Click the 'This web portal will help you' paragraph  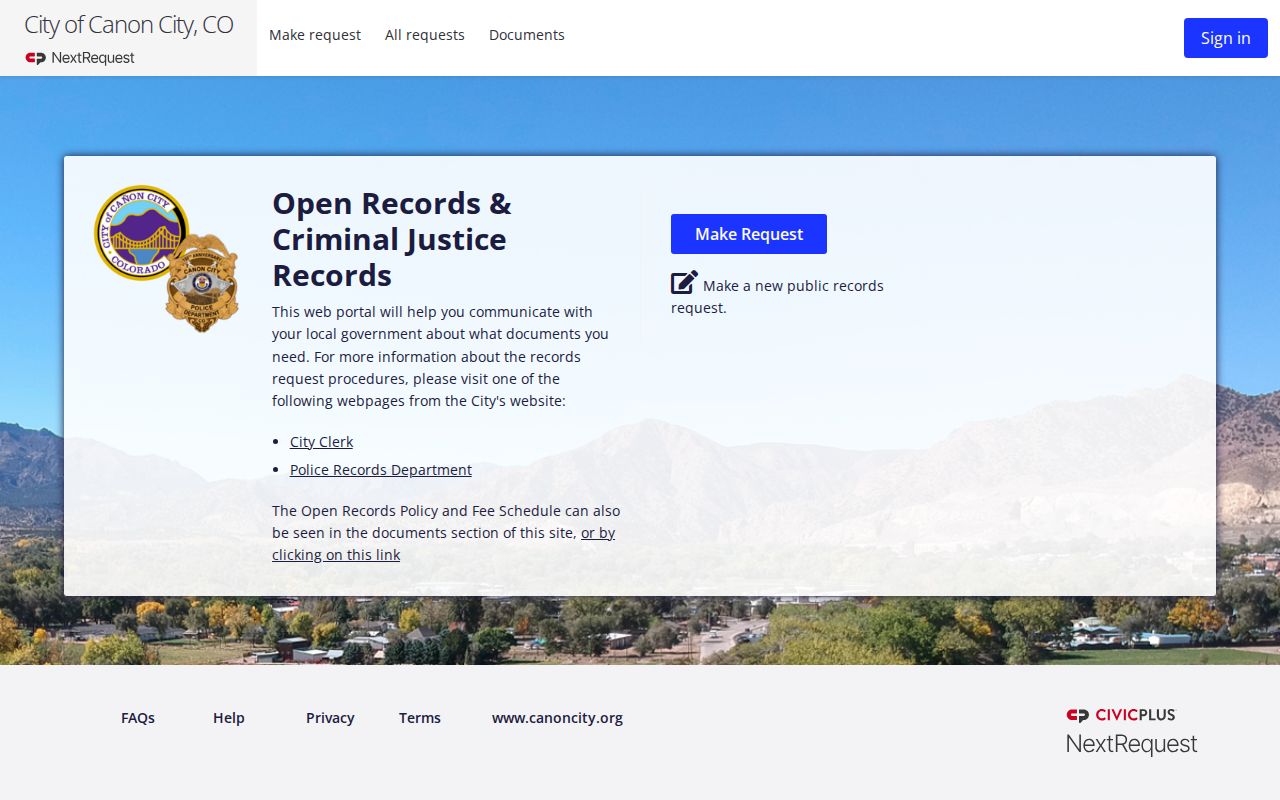[x=440, y=356]
